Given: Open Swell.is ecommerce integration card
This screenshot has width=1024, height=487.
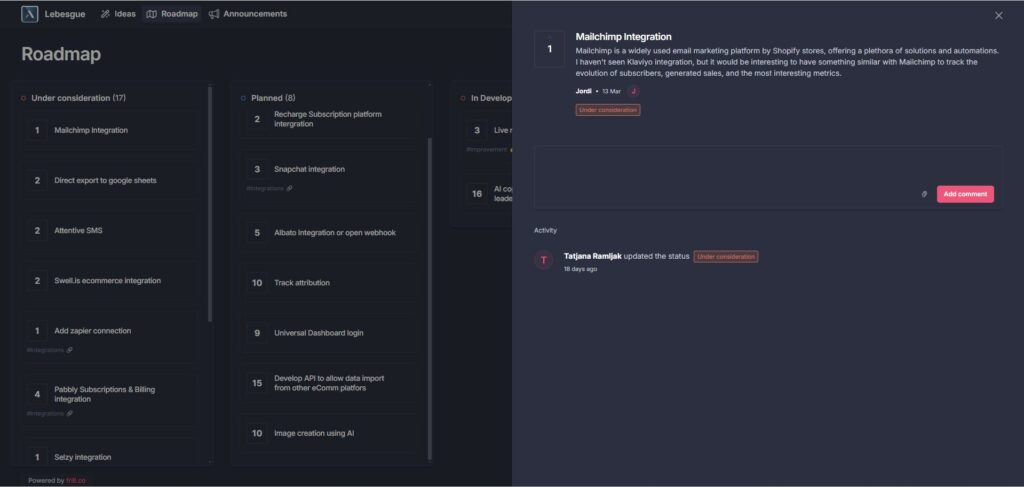Looking at the screenshot, I should [x=111, y=281].
